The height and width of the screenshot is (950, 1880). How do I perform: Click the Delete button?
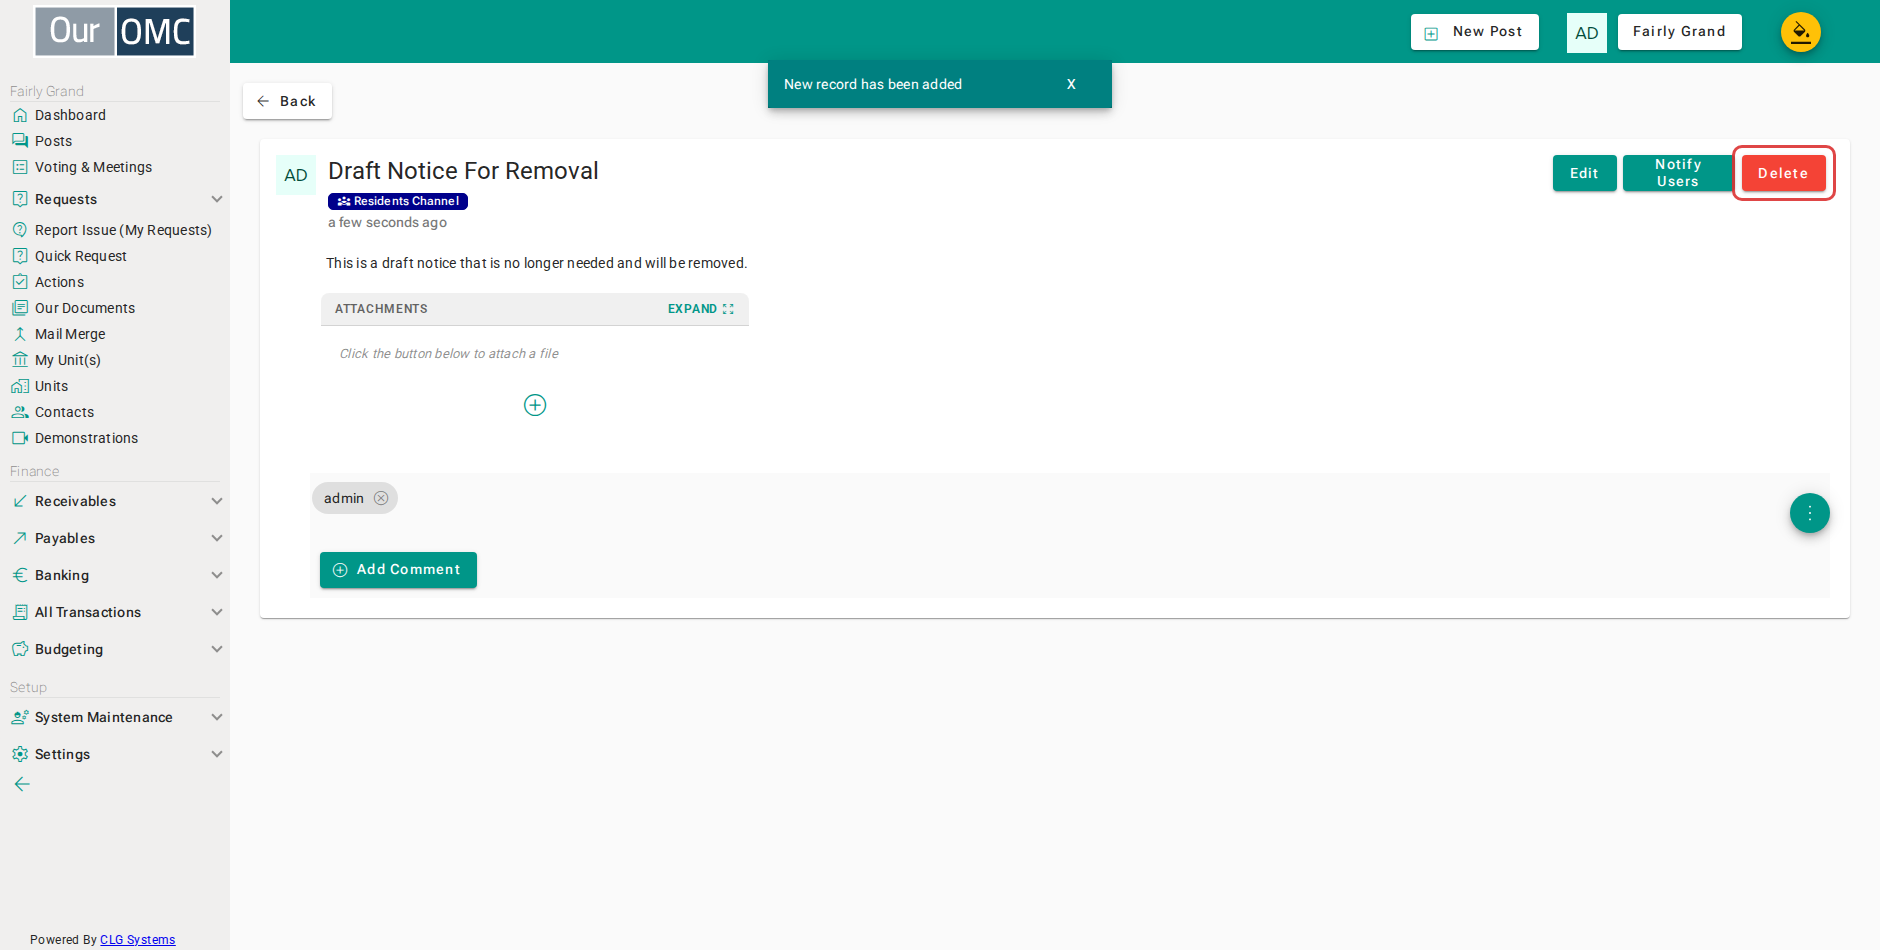click(1783, 173)
